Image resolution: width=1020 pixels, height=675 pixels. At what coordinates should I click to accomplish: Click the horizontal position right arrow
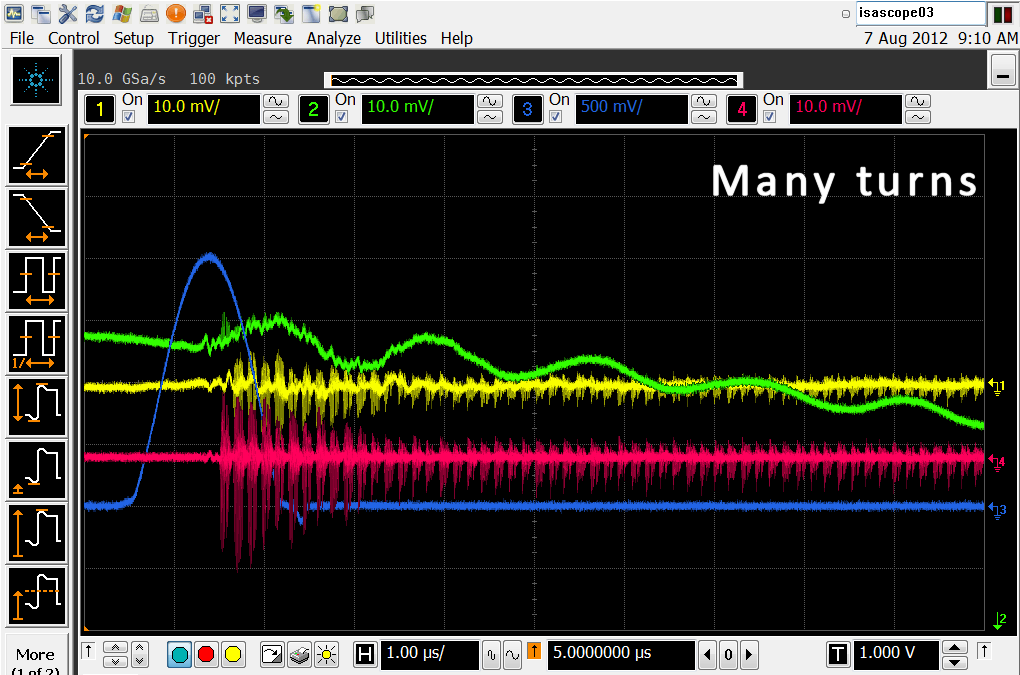pyautogui.click(x=749, y=655)
